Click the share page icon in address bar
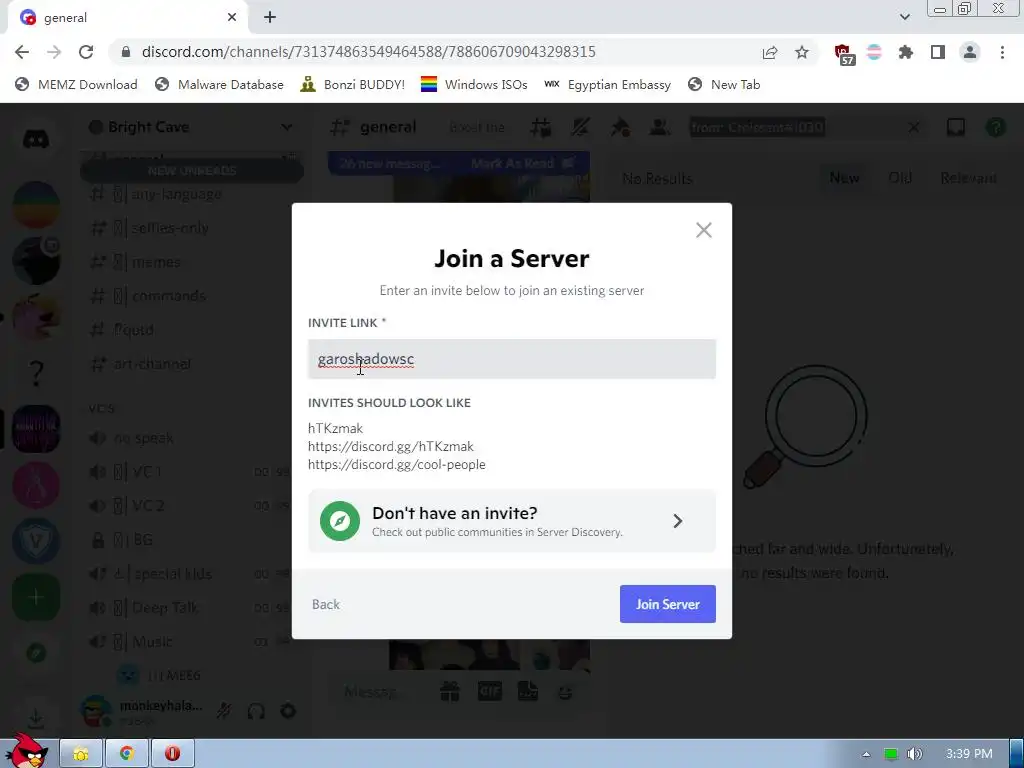The height and width of the screenshot is (768, 1024). pyautogui.click(x=770, y=53)
